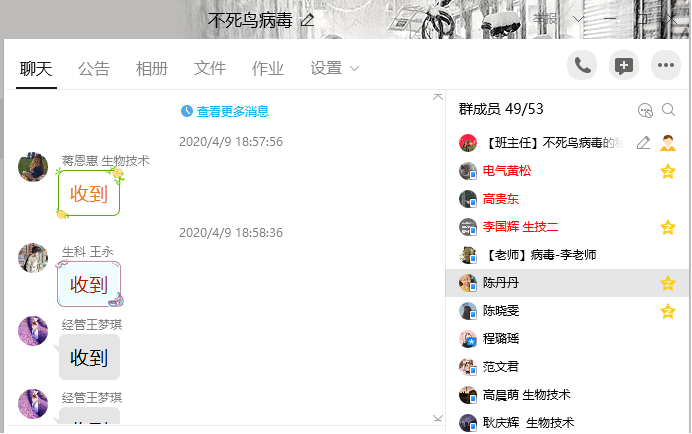Toggle the star next to 陈晓雯
The height and width of the screenshot is (434, 692).
[x=667, y=311]
